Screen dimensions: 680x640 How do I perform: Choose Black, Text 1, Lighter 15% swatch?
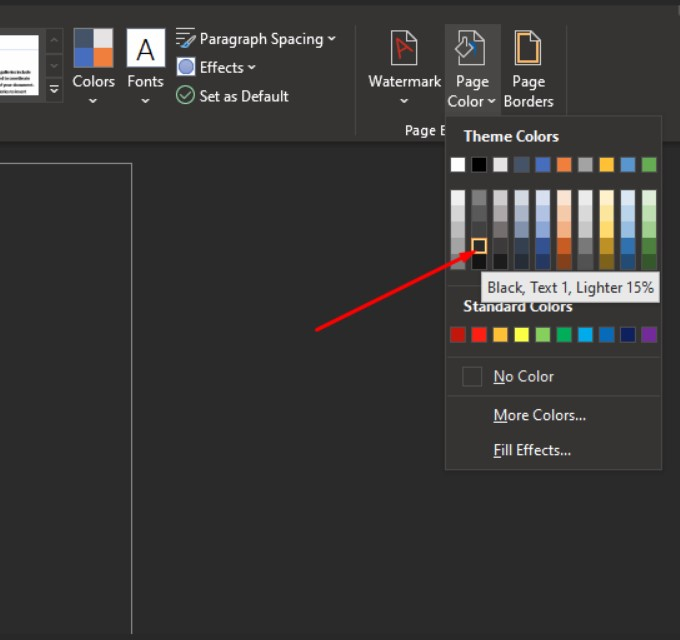tap(479, 245)
